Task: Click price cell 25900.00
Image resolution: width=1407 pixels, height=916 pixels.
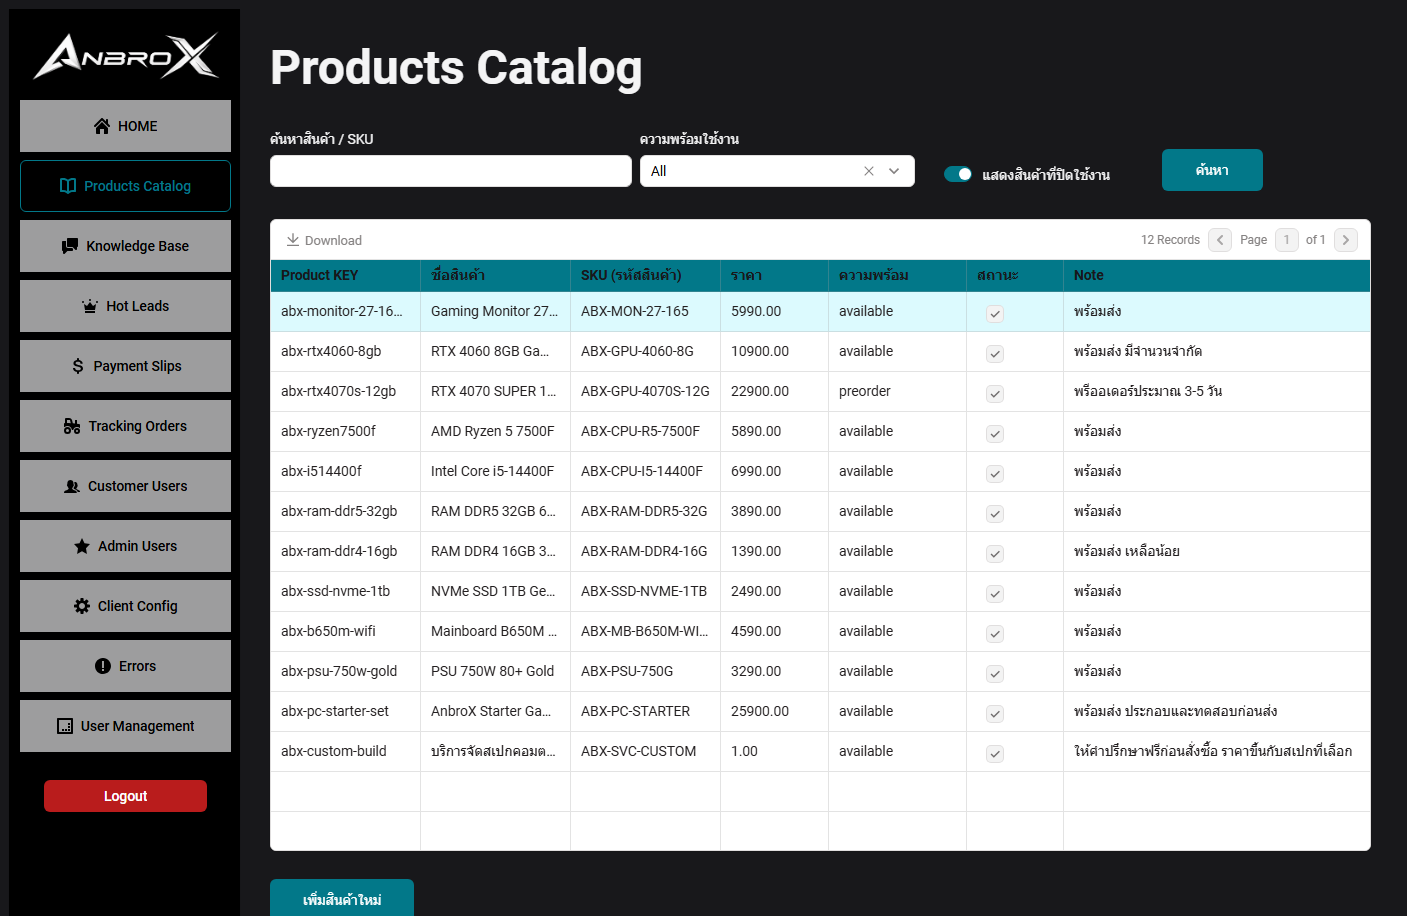Action: pos(774,711)
